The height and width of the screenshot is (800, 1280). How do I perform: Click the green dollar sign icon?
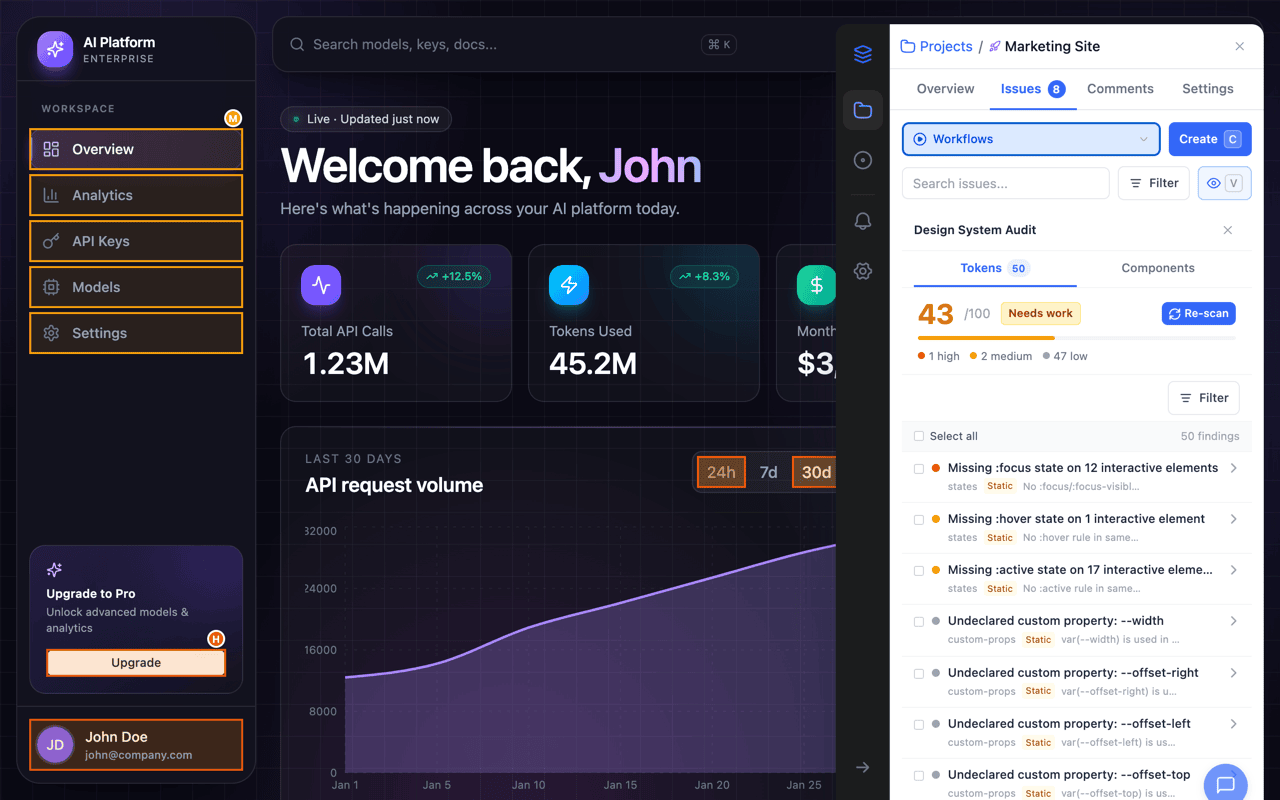816,285
